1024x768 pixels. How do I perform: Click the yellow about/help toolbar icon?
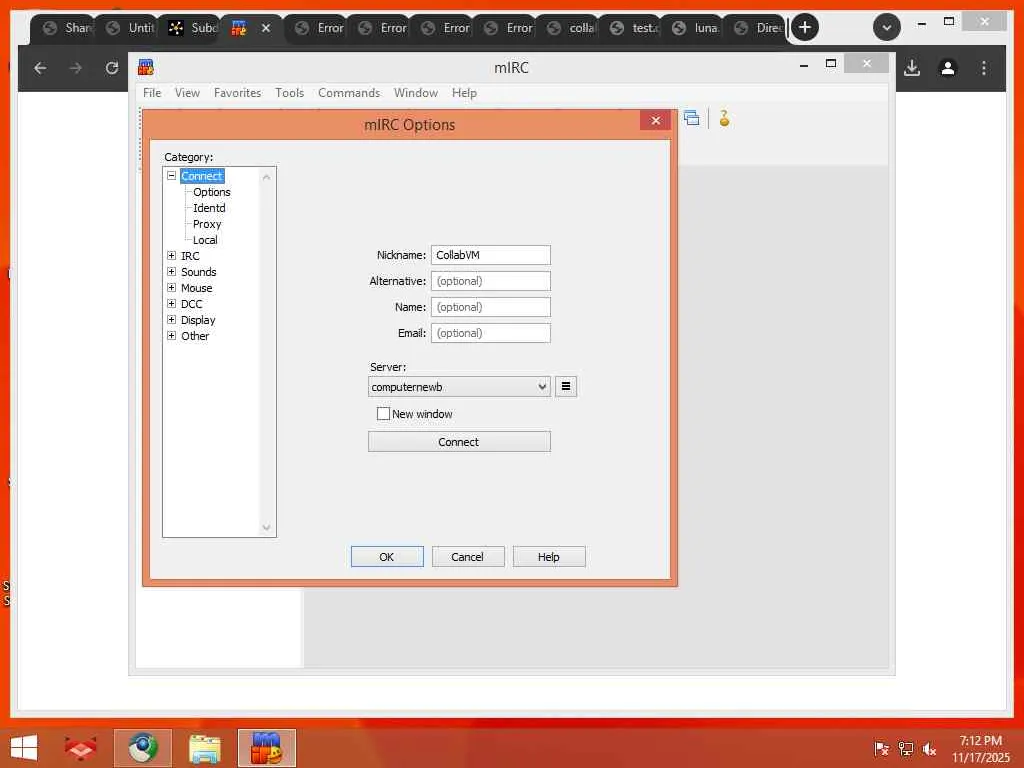(724, 118)
